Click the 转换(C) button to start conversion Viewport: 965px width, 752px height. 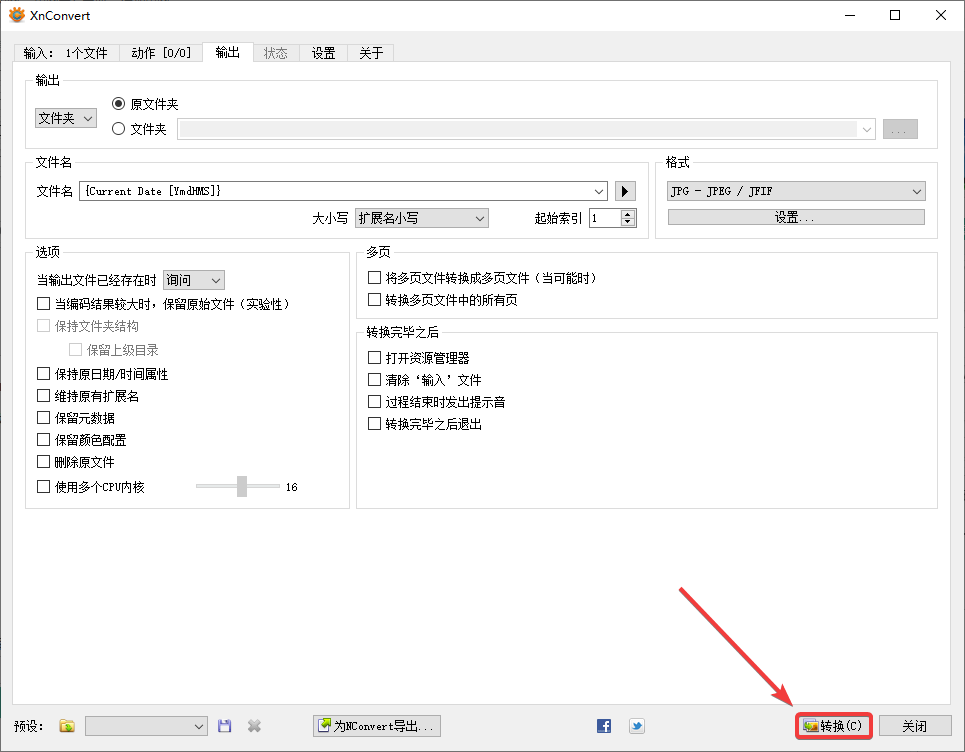834,726
